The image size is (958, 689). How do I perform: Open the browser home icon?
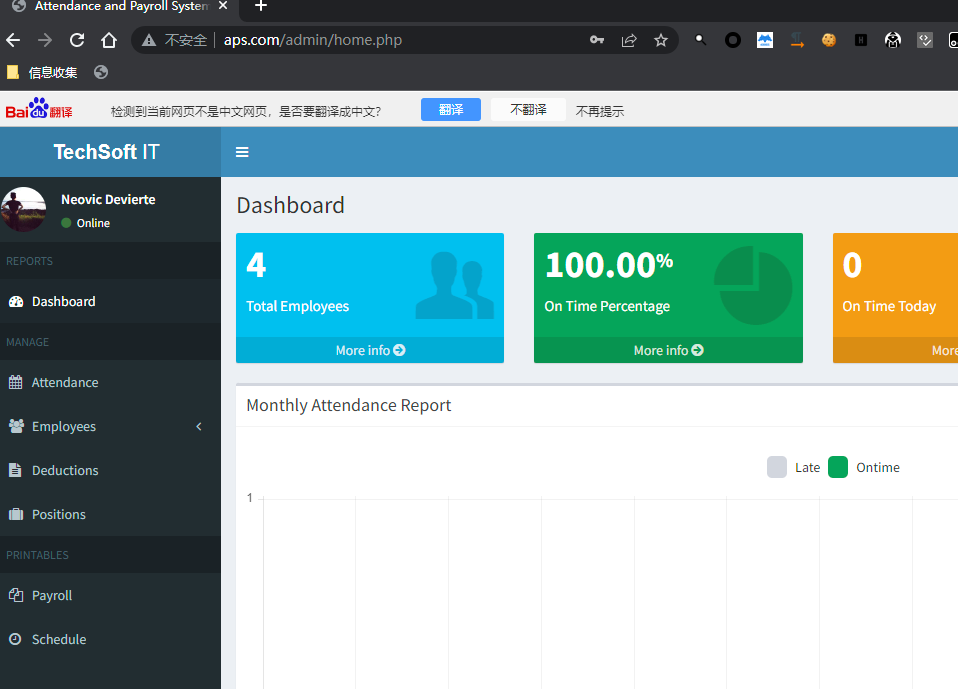(109, 40)
